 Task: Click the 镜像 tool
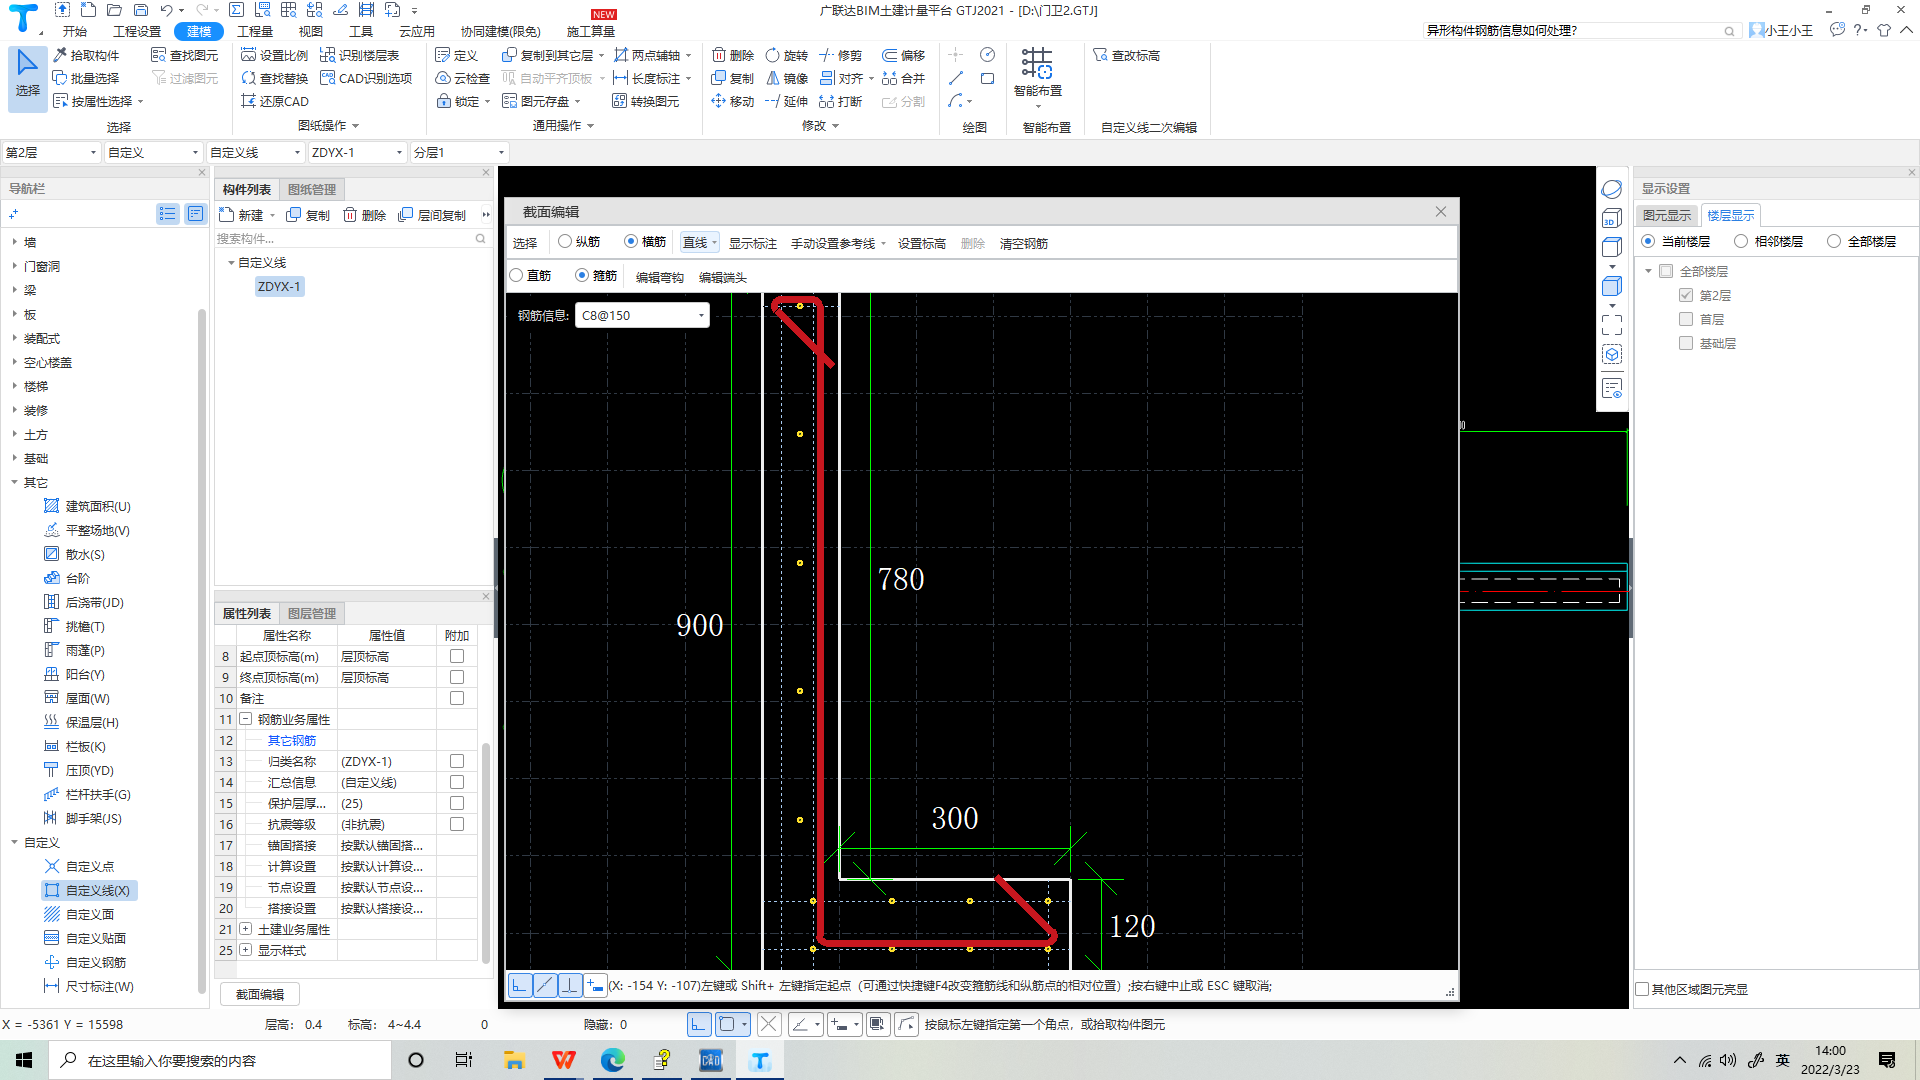click(x=787, y=78)
